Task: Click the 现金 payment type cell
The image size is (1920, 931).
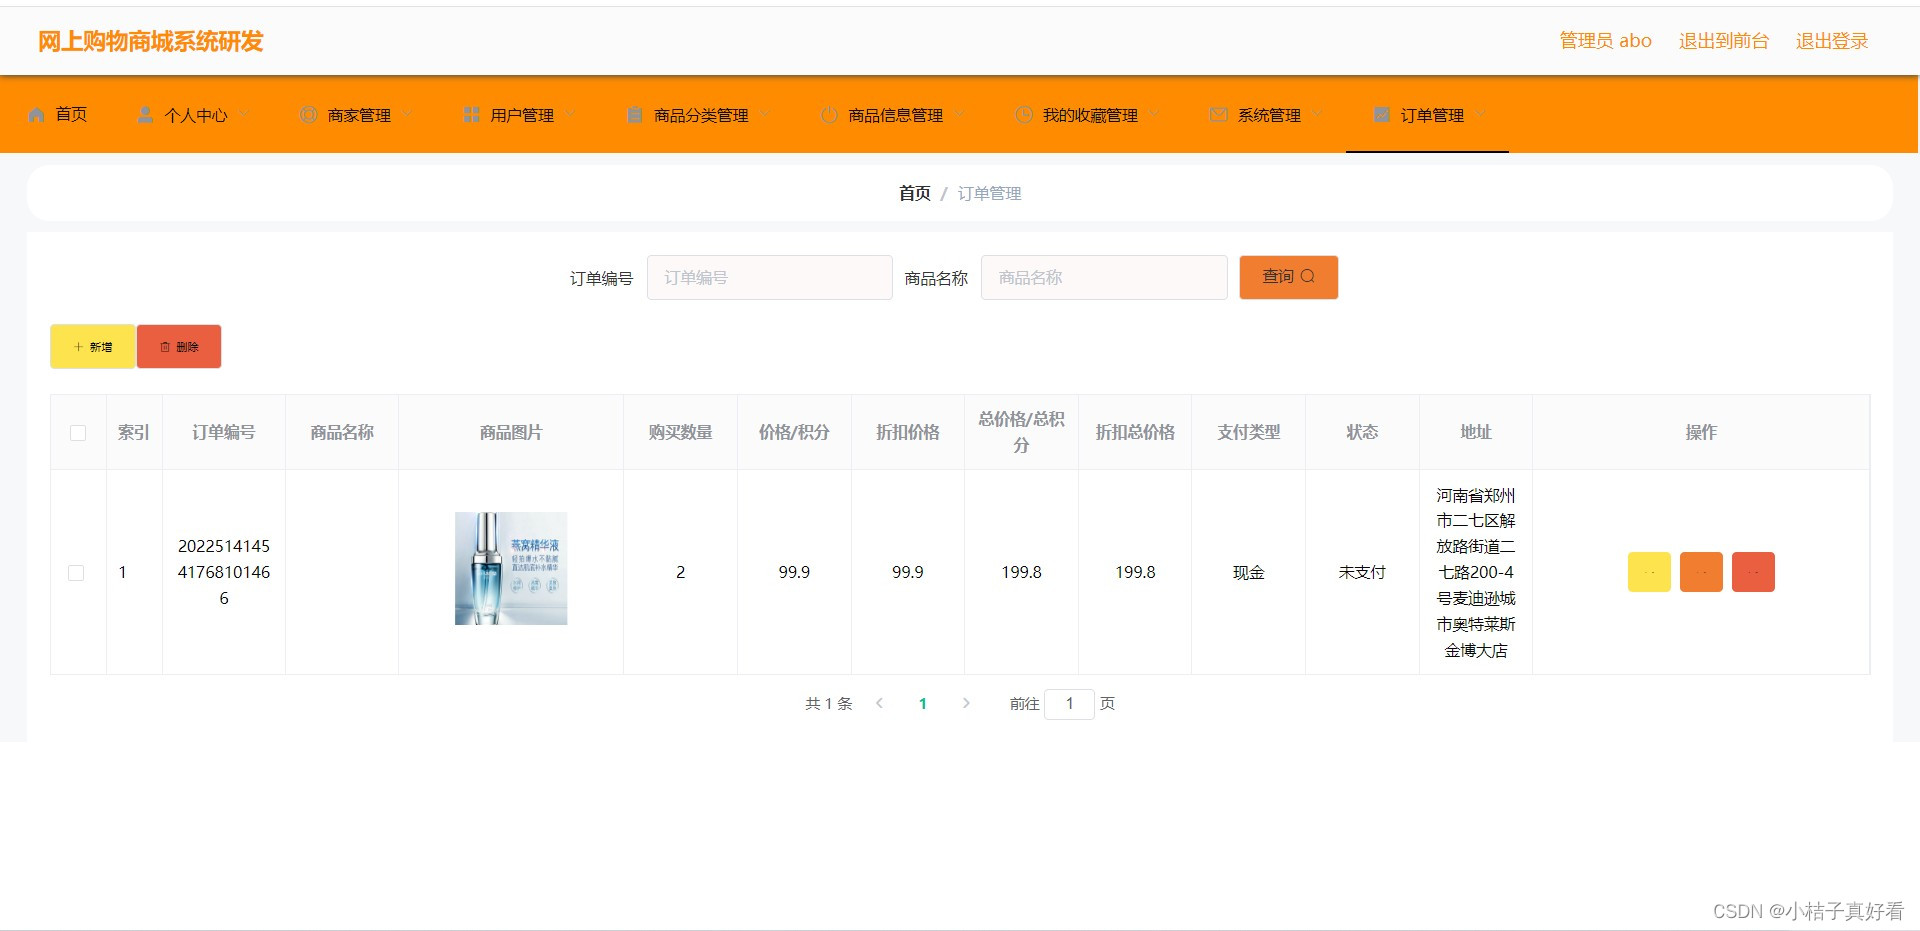Action: tap(1249, 572)
